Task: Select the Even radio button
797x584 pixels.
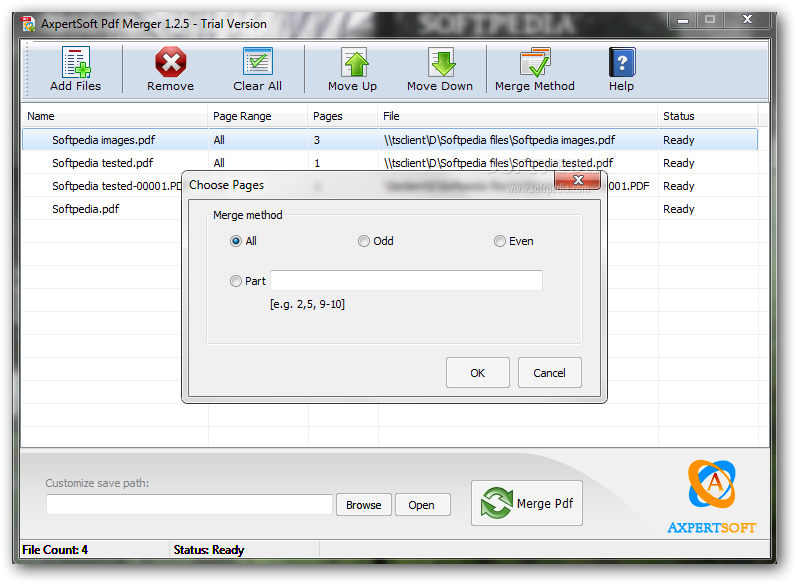Action: tap(500, 241)
